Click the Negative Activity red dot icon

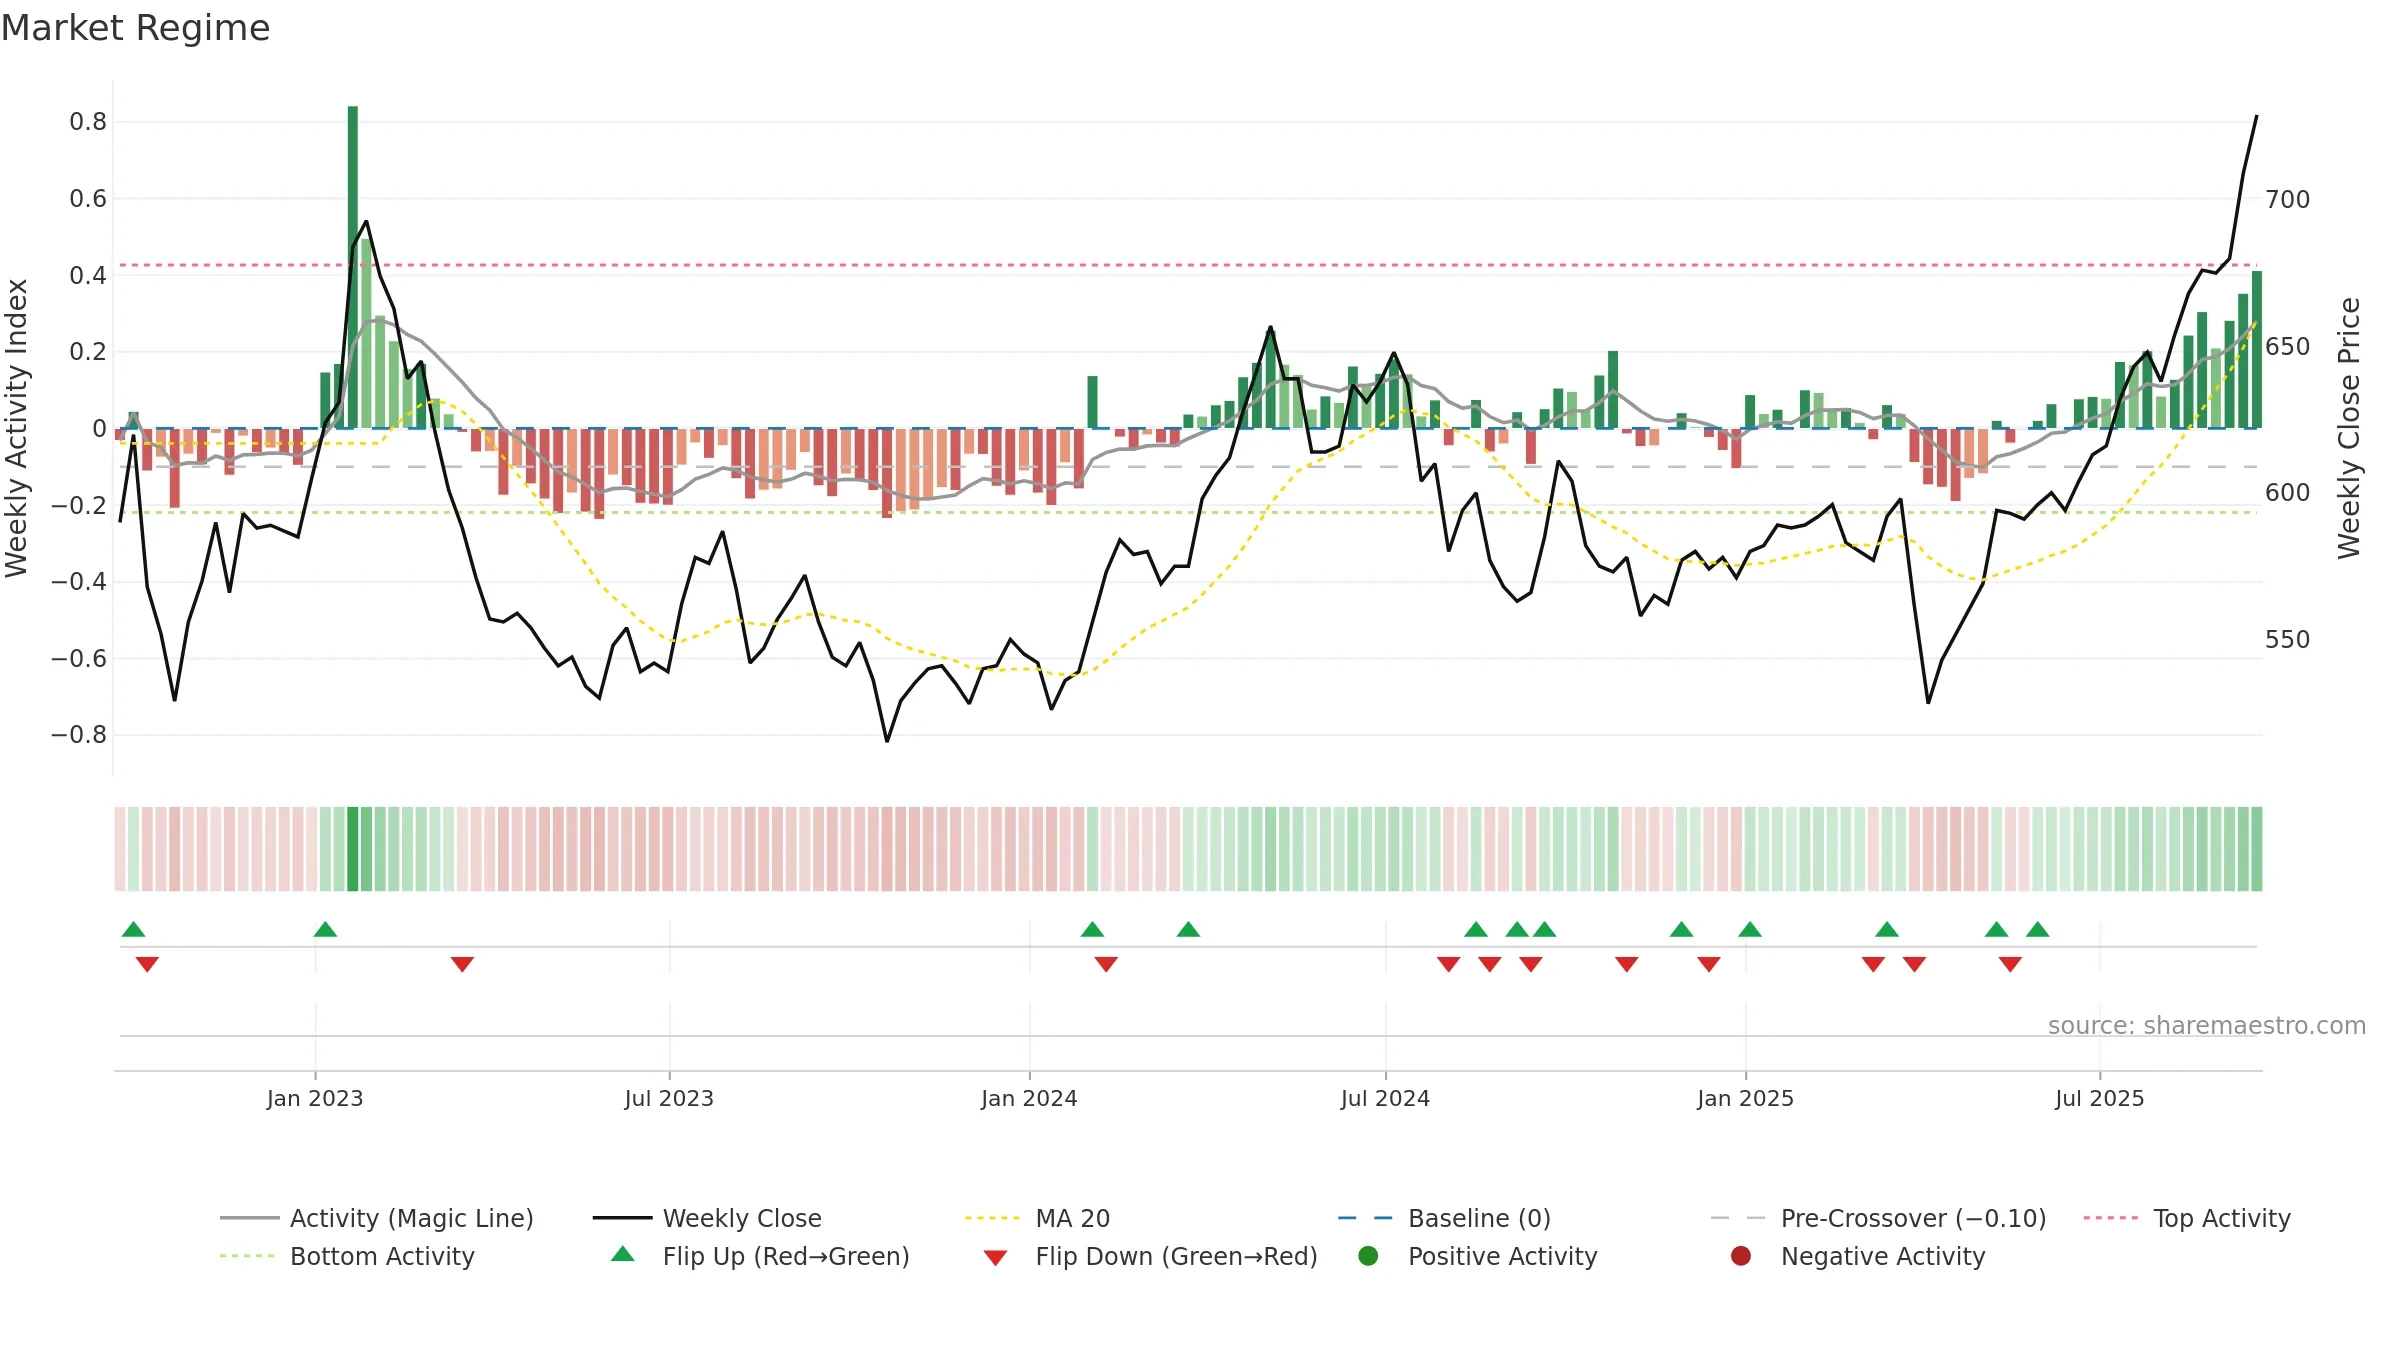(x=1741, y=1256)
